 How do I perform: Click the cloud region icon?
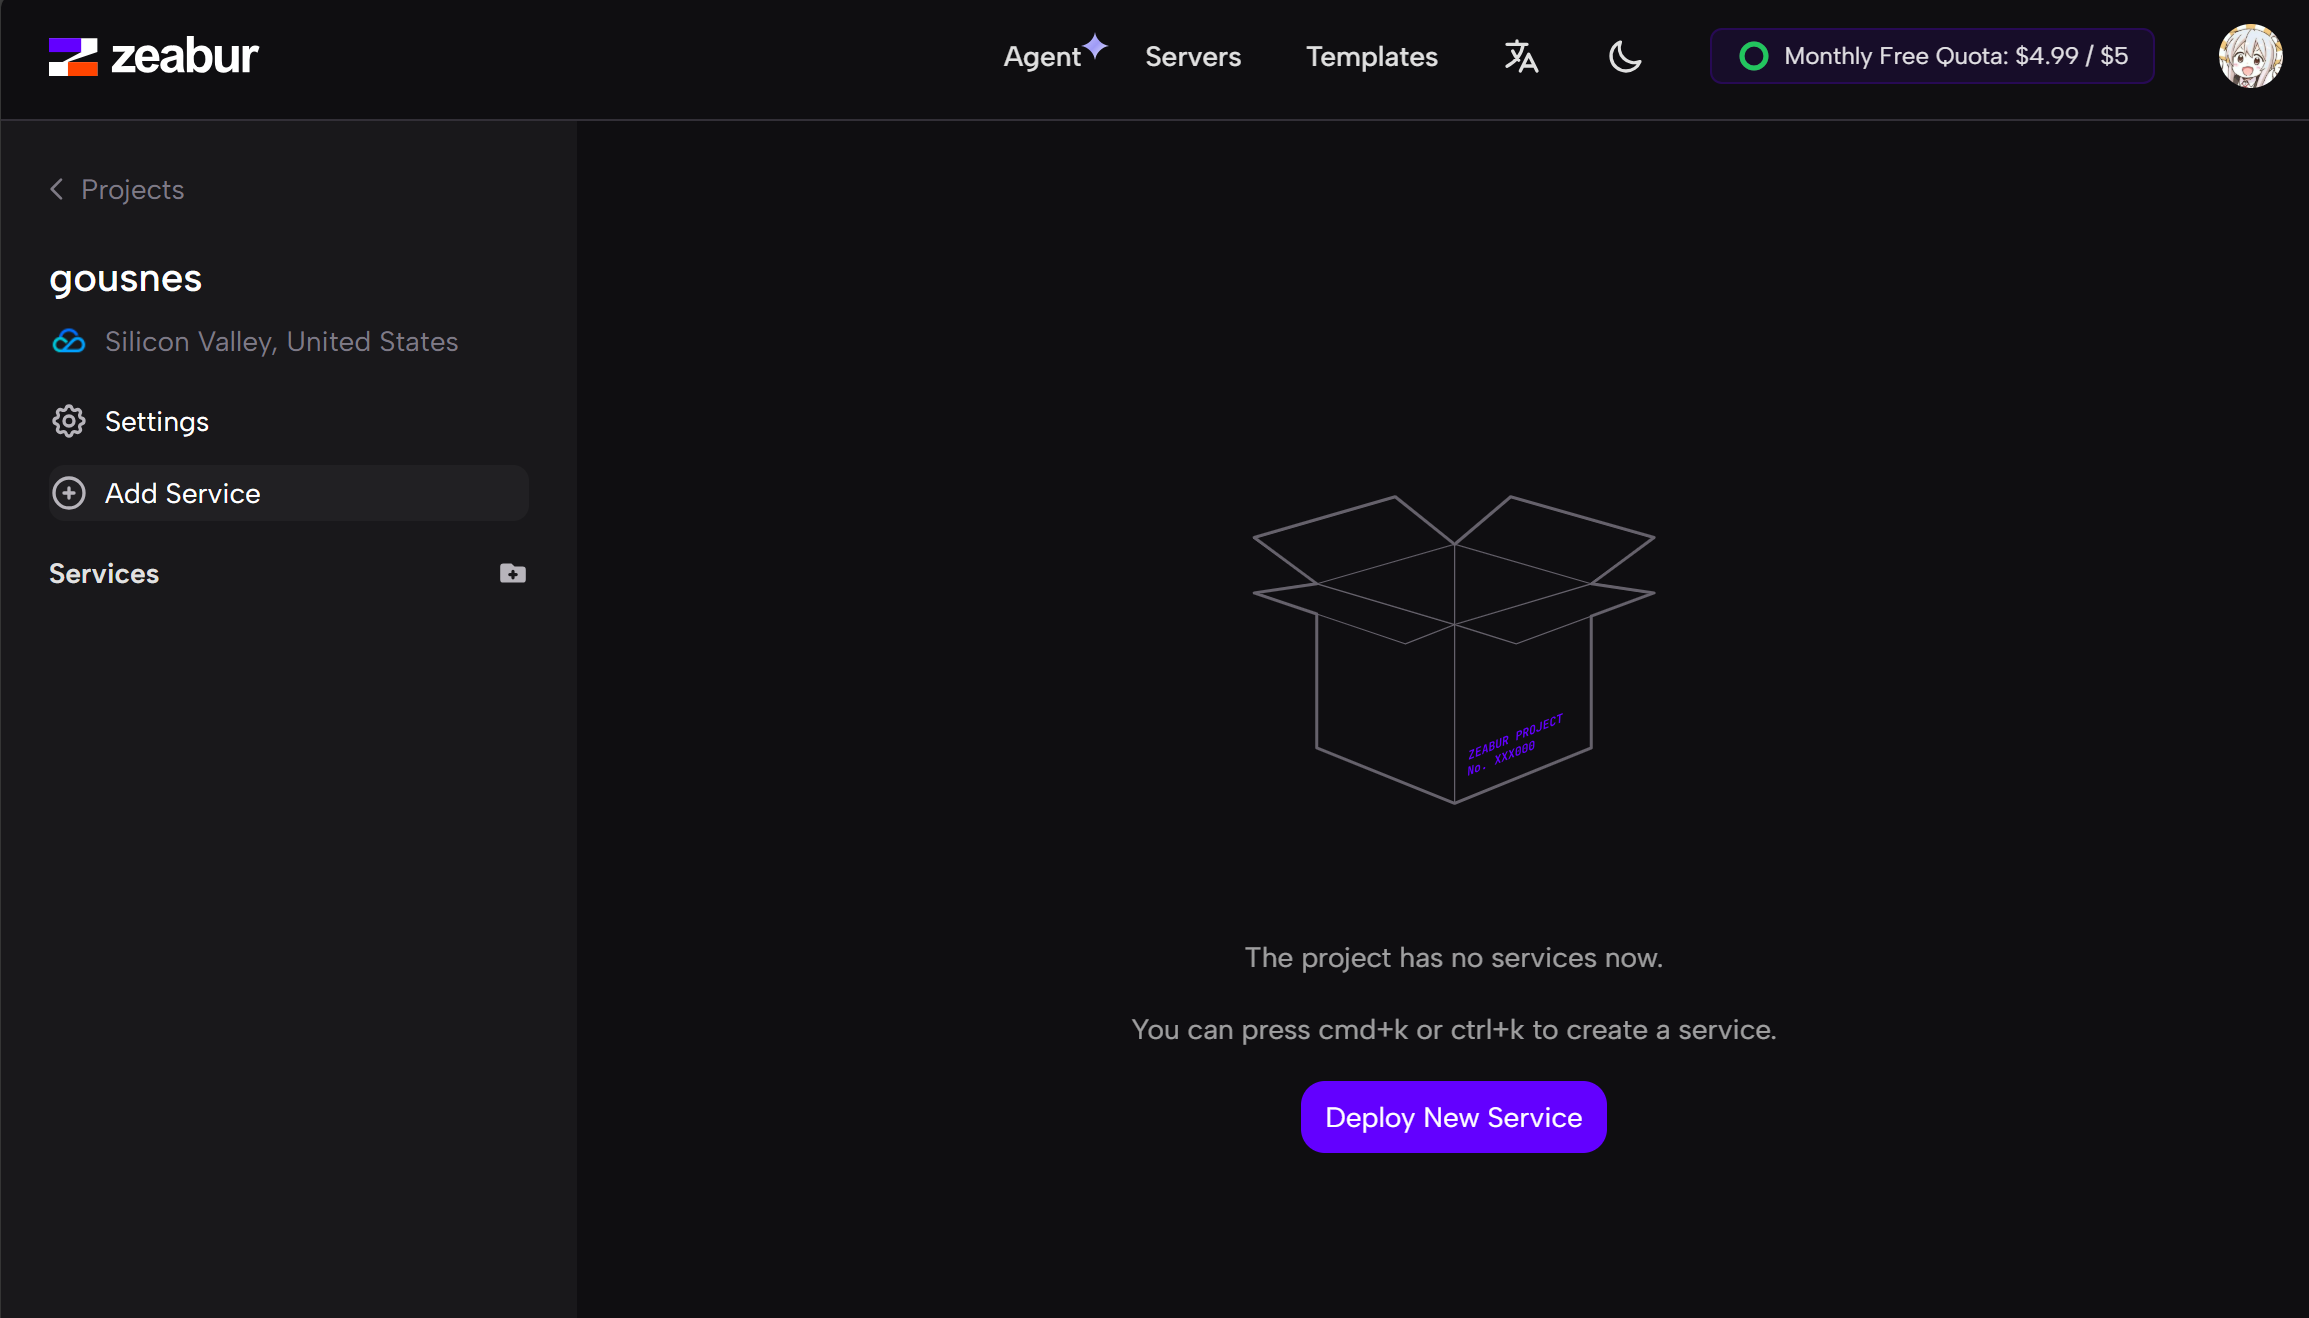tap(69, 341)
